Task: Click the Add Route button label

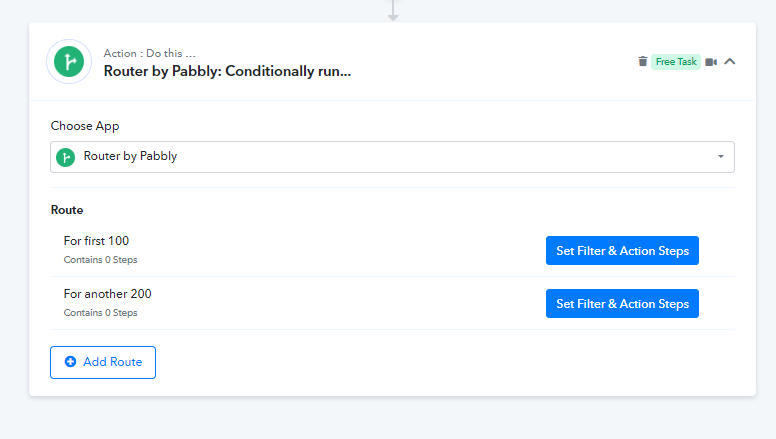Action: pyautogui.click(x=112, y=362)
